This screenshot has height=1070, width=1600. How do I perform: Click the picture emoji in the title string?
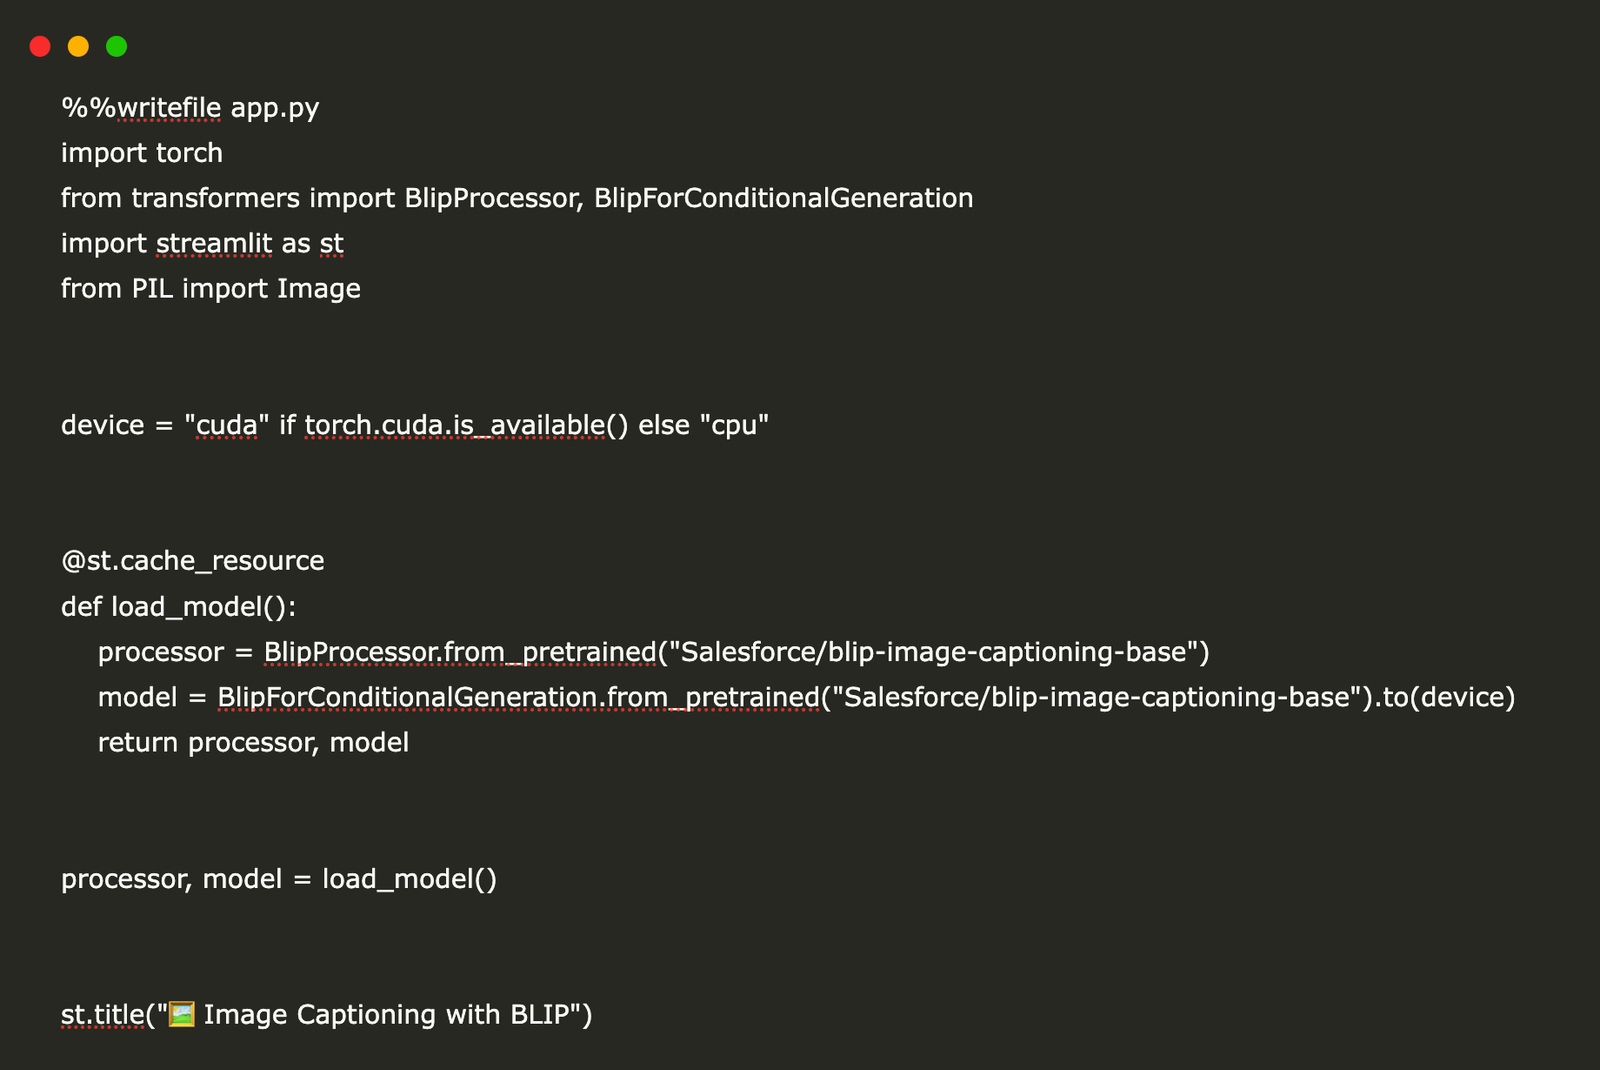coord(181,1014)
